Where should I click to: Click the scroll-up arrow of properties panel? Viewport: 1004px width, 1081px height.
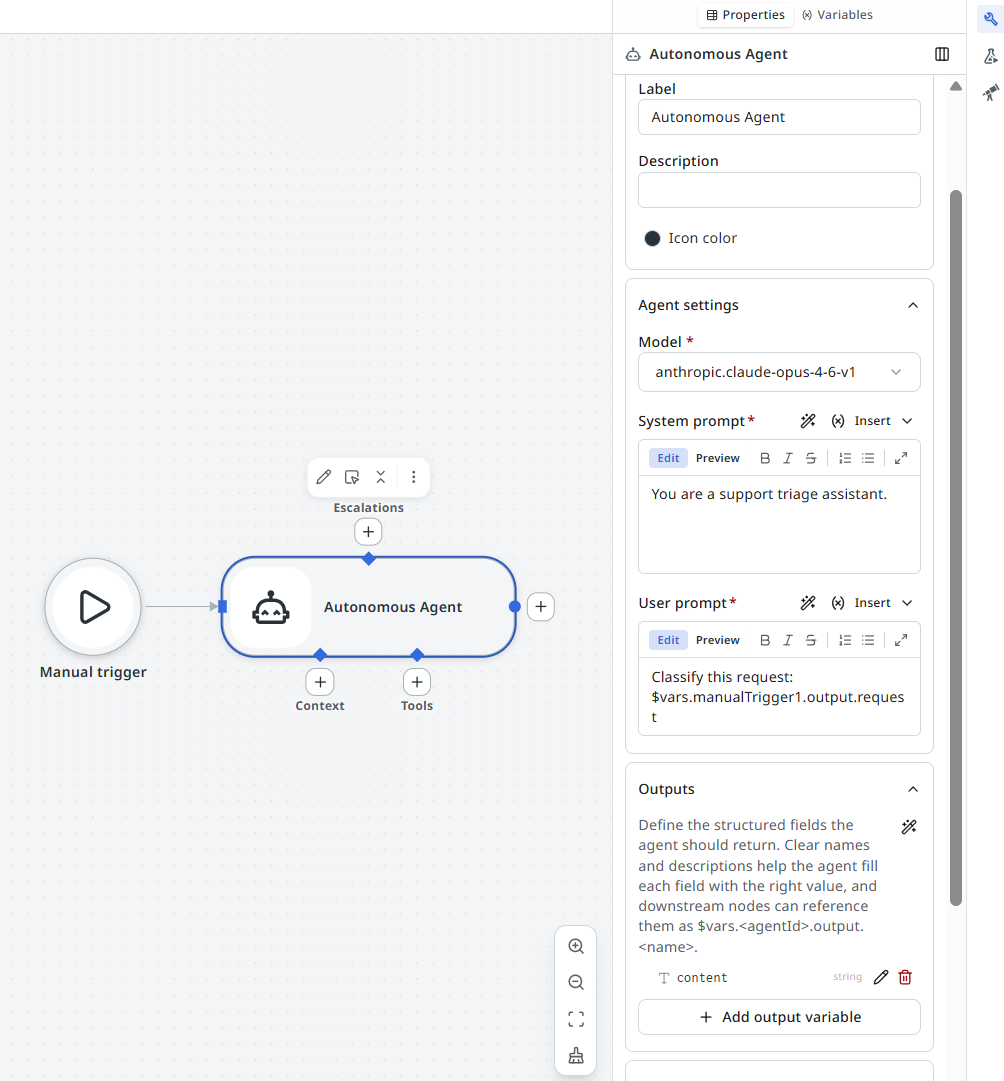click(956, 86)
